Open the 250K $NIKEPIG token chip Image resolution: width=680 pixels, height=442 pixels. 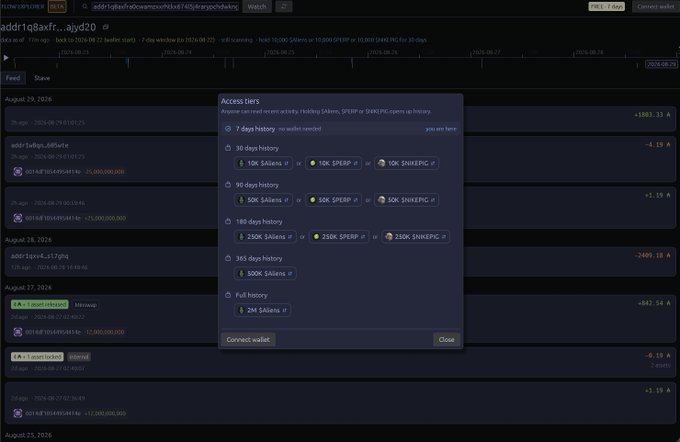415,237
